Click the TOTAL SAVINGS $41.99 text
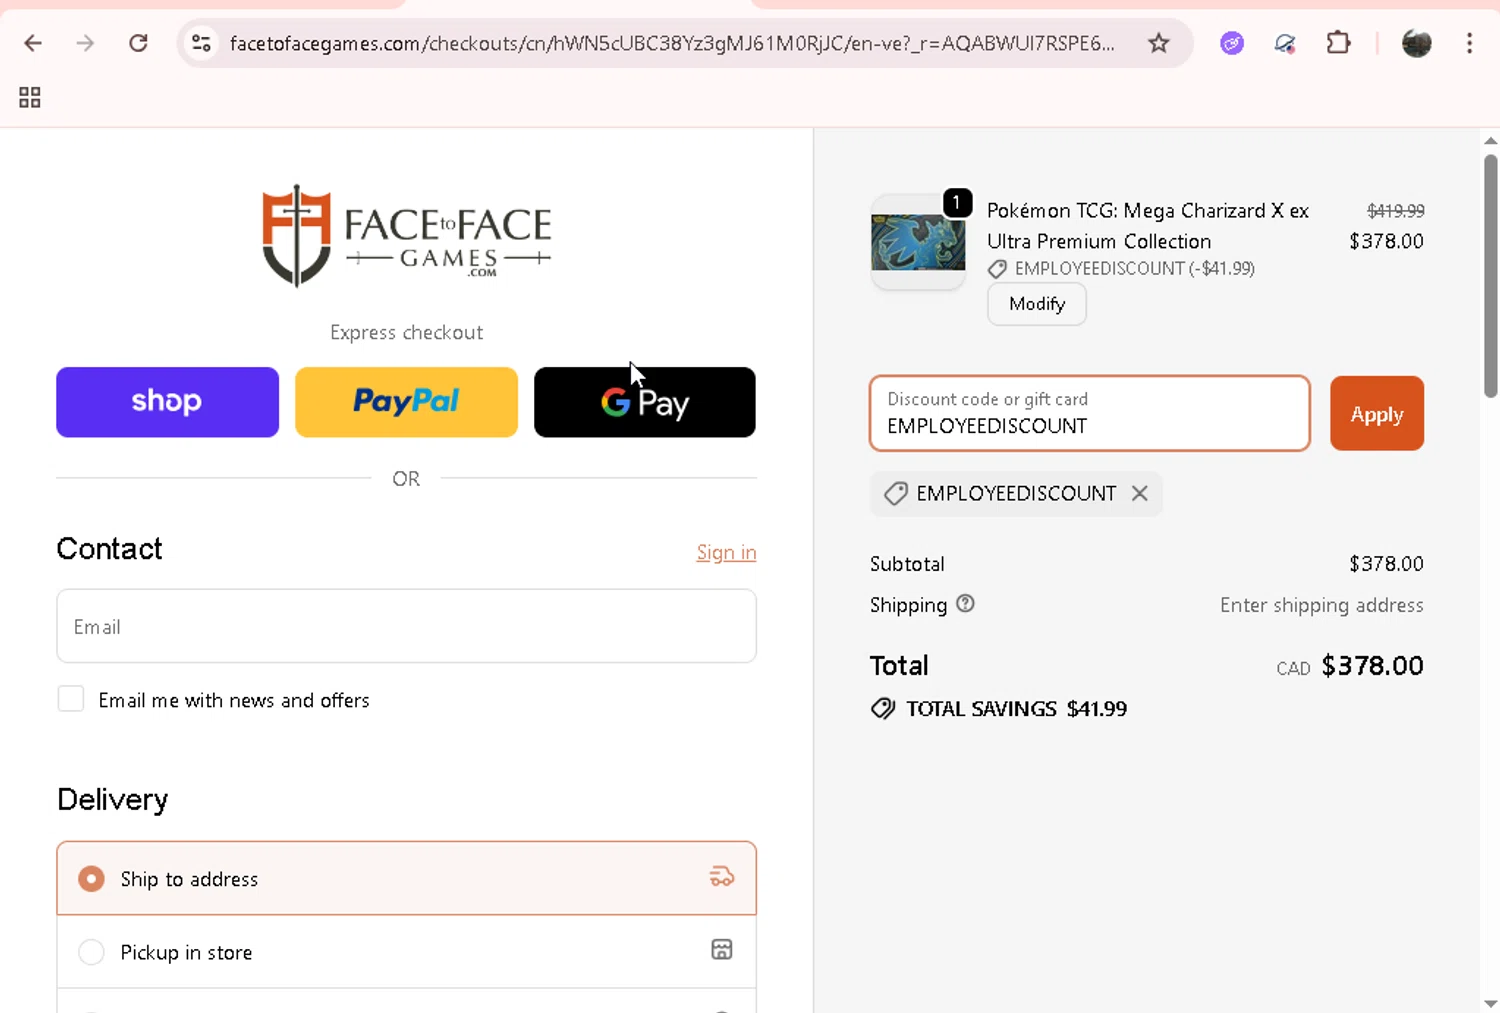This screenshot has width=1500, height=1013. tap(1016, 709)
